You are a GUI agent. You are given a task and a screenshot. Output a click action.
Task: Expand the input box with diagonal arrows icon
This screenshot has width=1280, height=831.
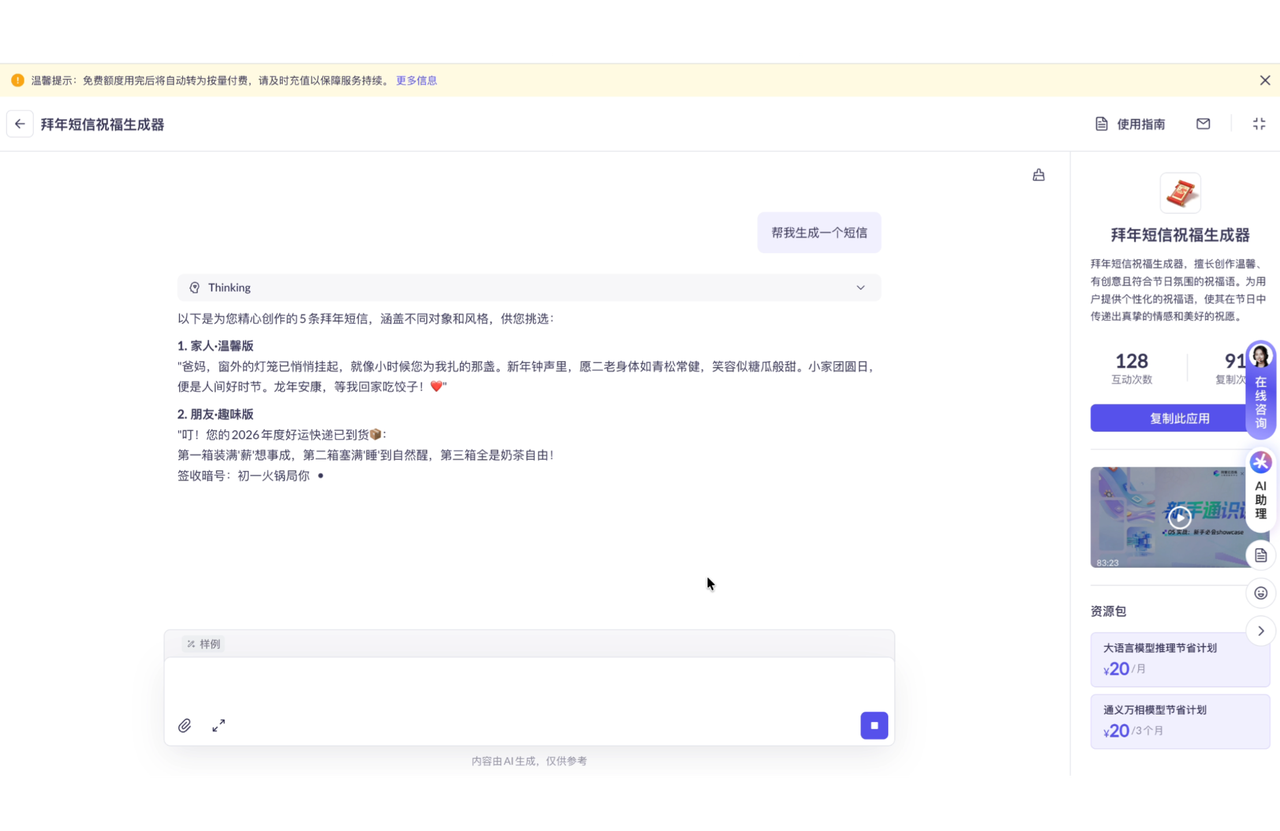pos(218,725)
